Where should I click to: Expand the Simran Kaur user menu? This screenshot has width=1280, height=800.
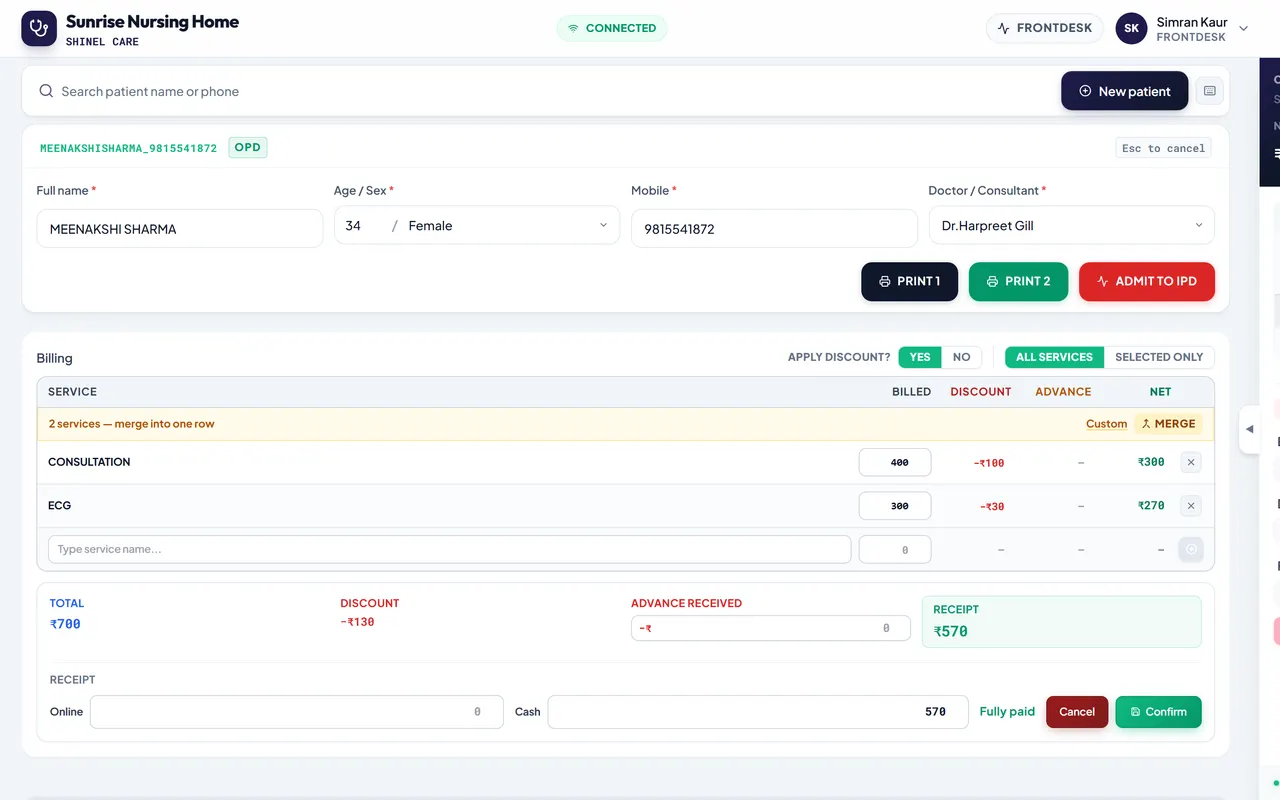pos(1244,28)
